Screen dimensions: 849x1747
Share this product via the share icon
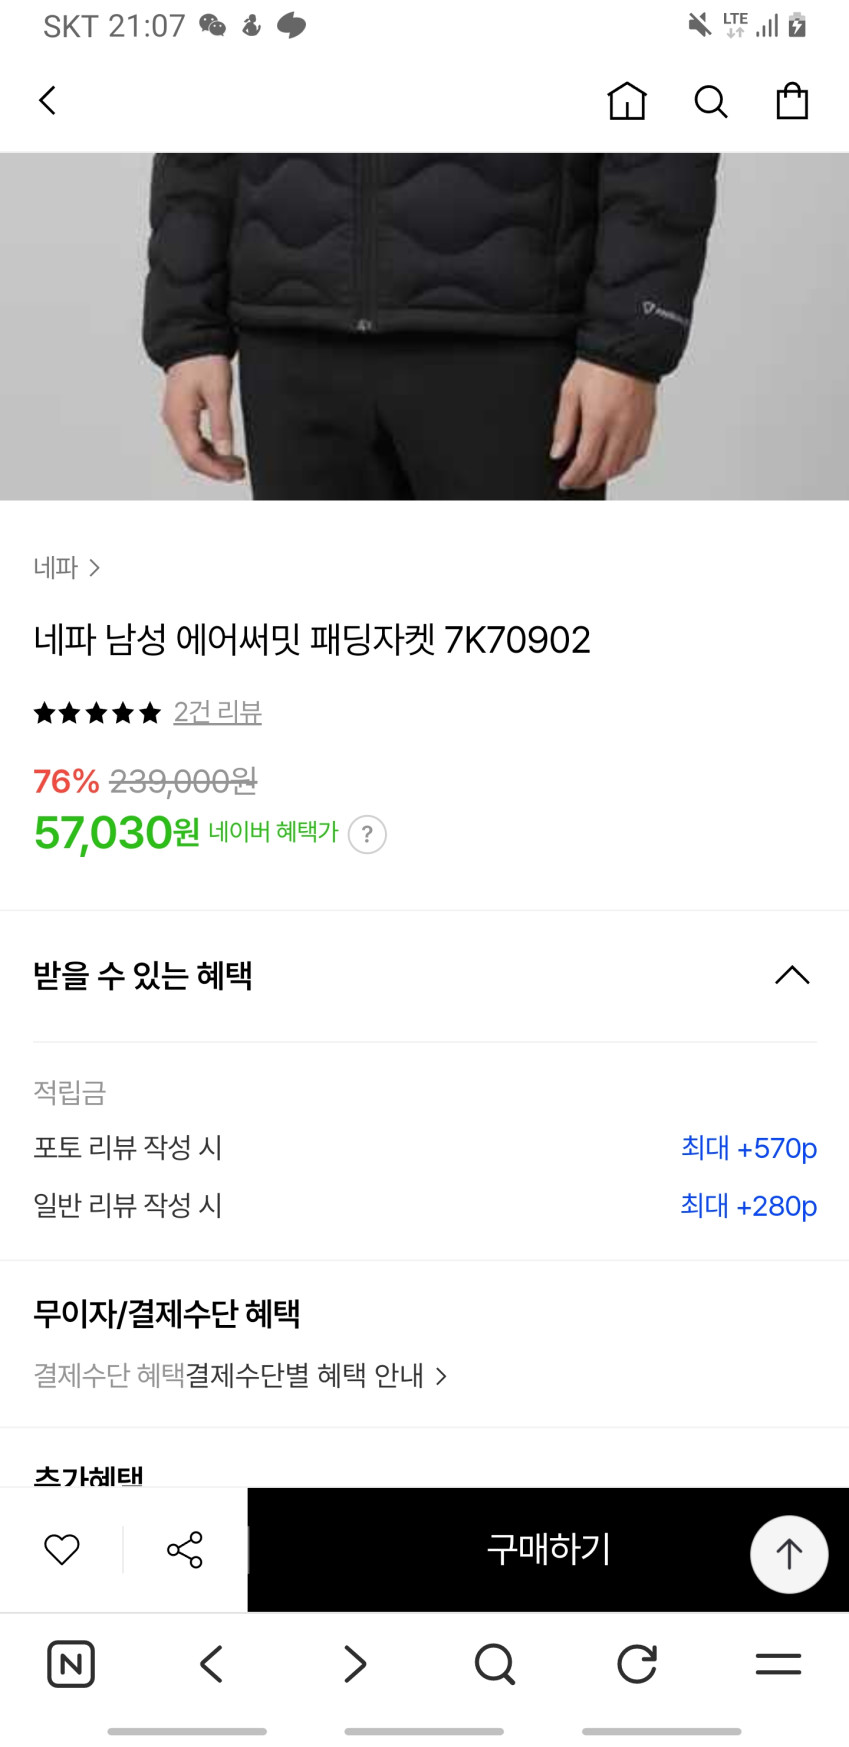[185, 1549]
